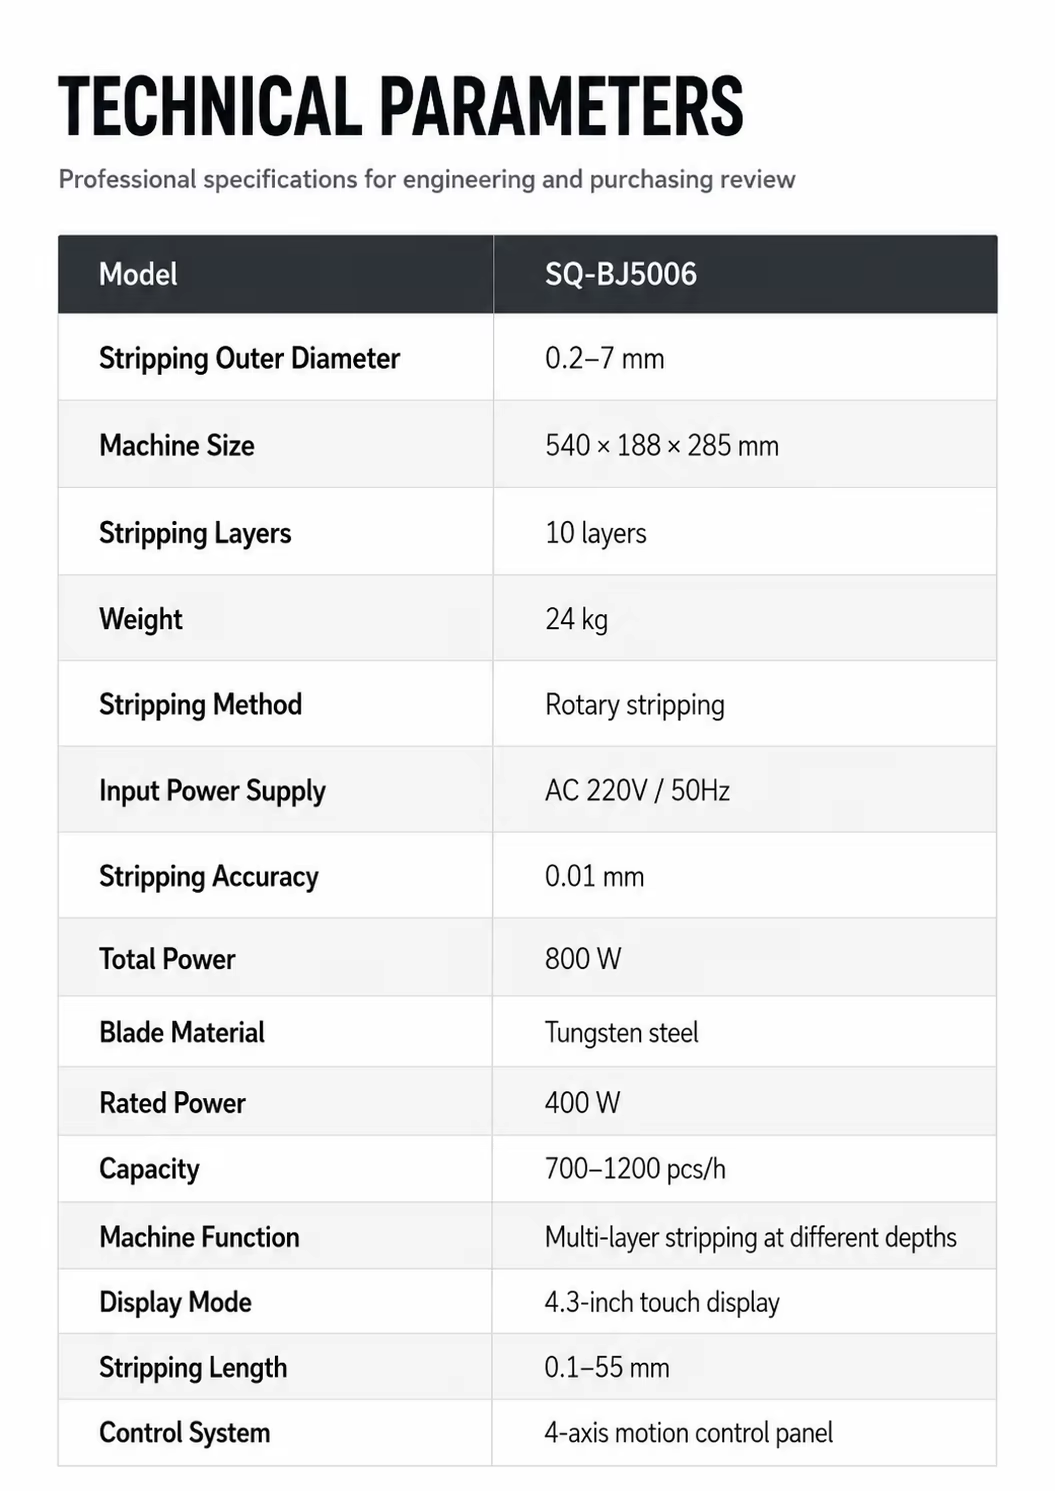Image resolution: width=1055 pixels, height=1491 pixels.
Task: Select the Rotary stripping value
Action: pos(634,705)
